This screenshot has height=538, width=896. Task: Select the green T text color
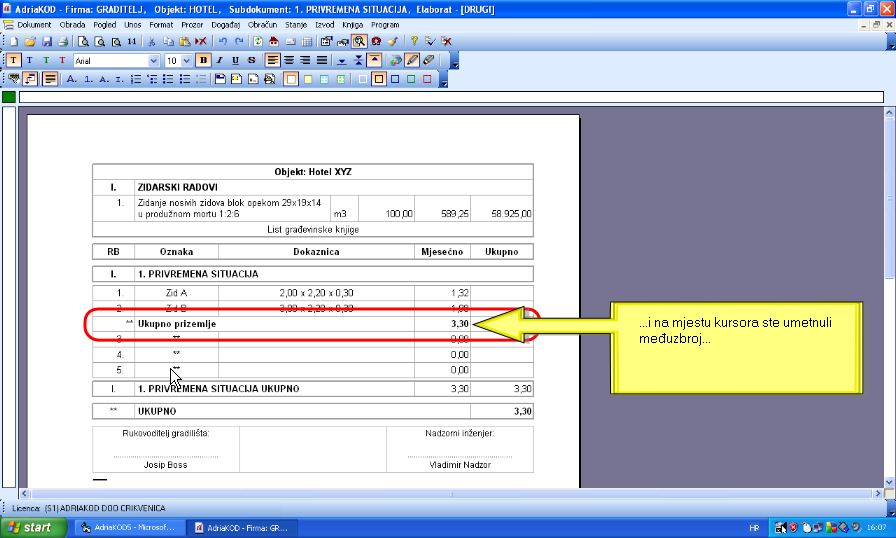(x=46, y=60)
